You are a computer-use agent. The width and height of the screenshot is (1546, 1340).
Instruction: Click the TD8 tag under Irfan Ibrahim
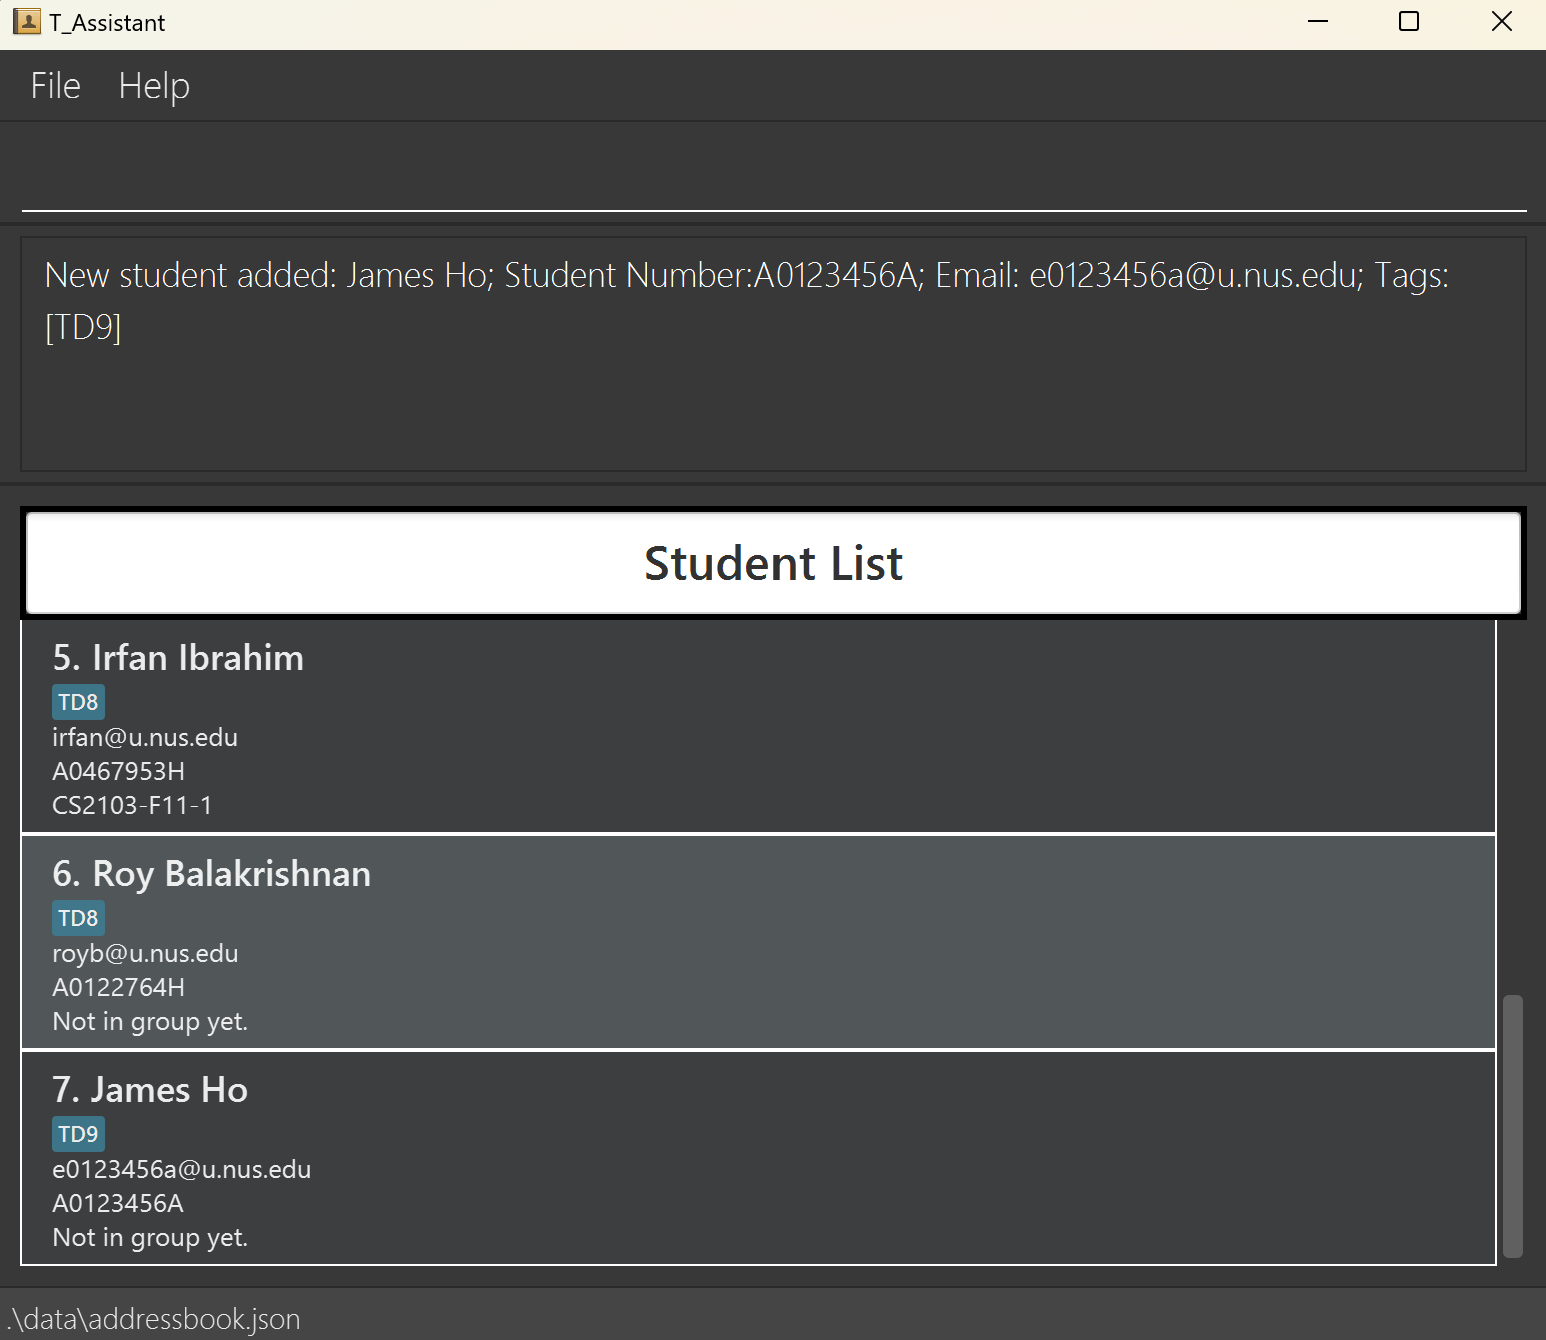click(x=78, y=702)
